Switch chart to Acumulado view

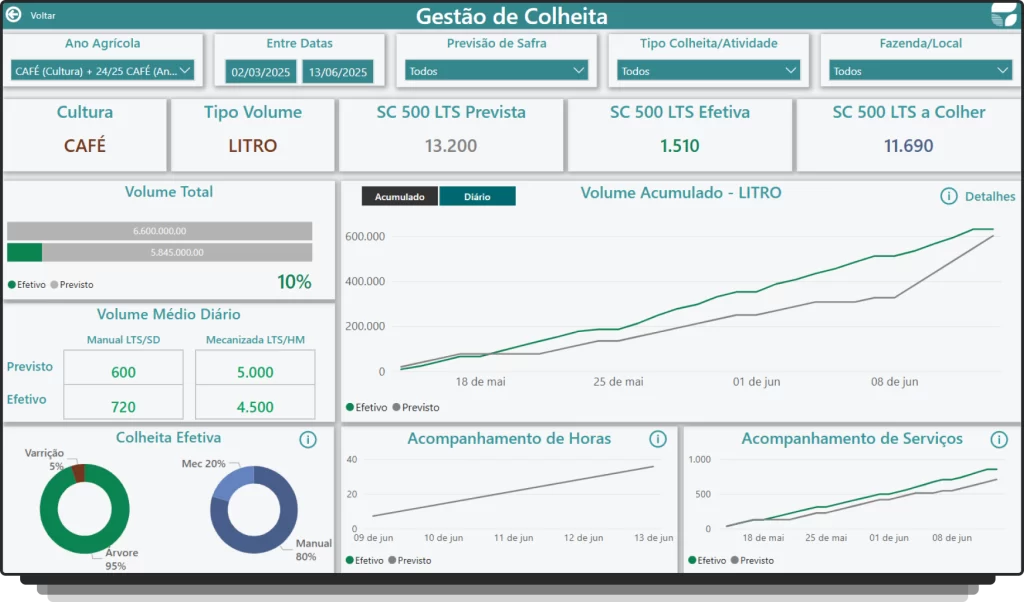click(x=400, y=197)
